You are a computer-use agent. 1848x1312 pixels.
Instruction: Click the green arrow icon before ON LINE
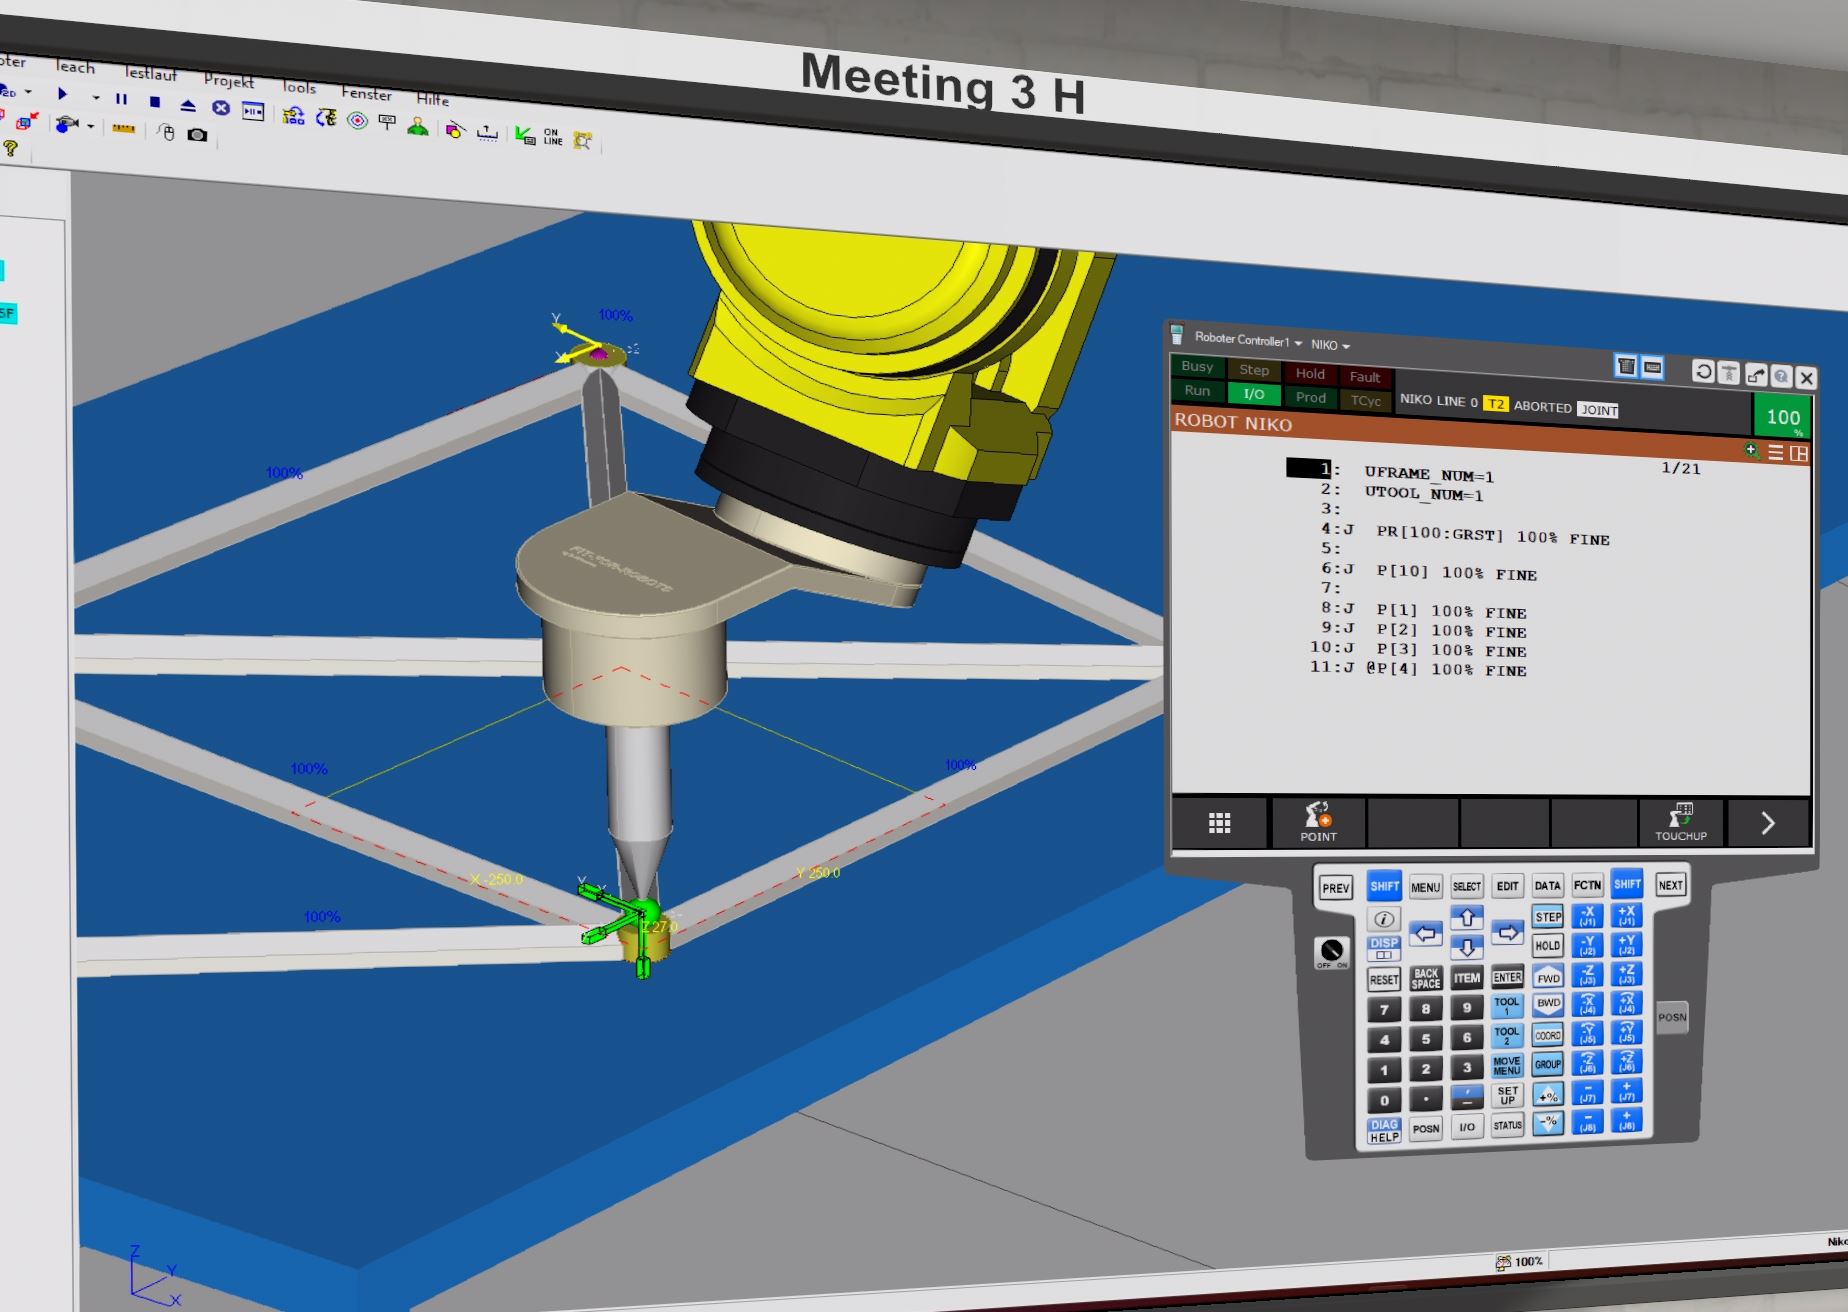click(x=524, y=135)
